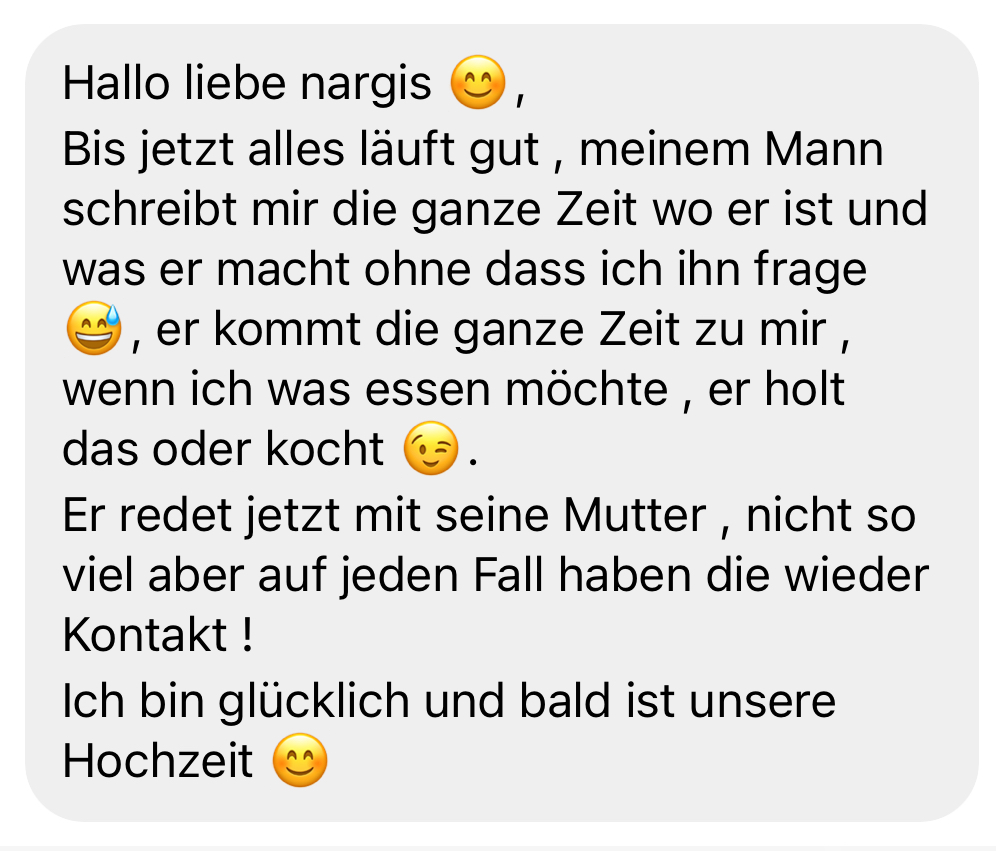Select the word "Mann" in the text
996x851 pixels.
click(x=824, y=150)
